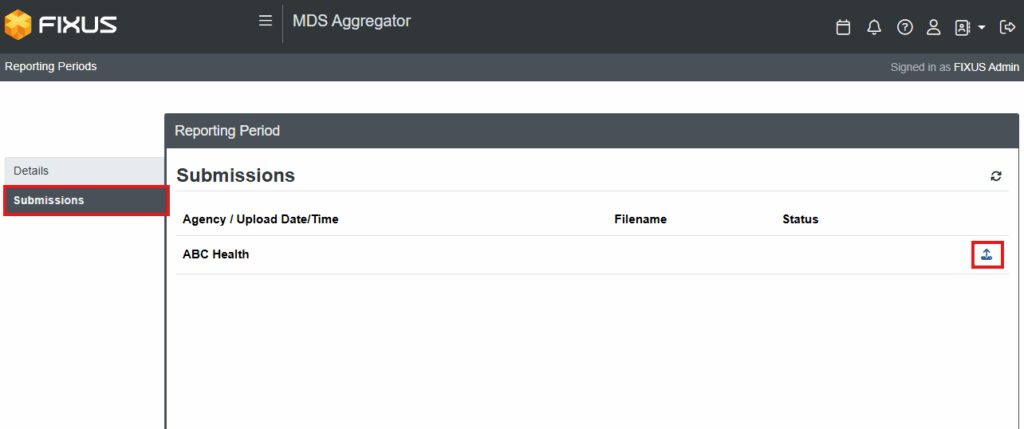Show notifications via the bell icon
This screenshot has width=1024, height=429.
(x=874, y=27)
